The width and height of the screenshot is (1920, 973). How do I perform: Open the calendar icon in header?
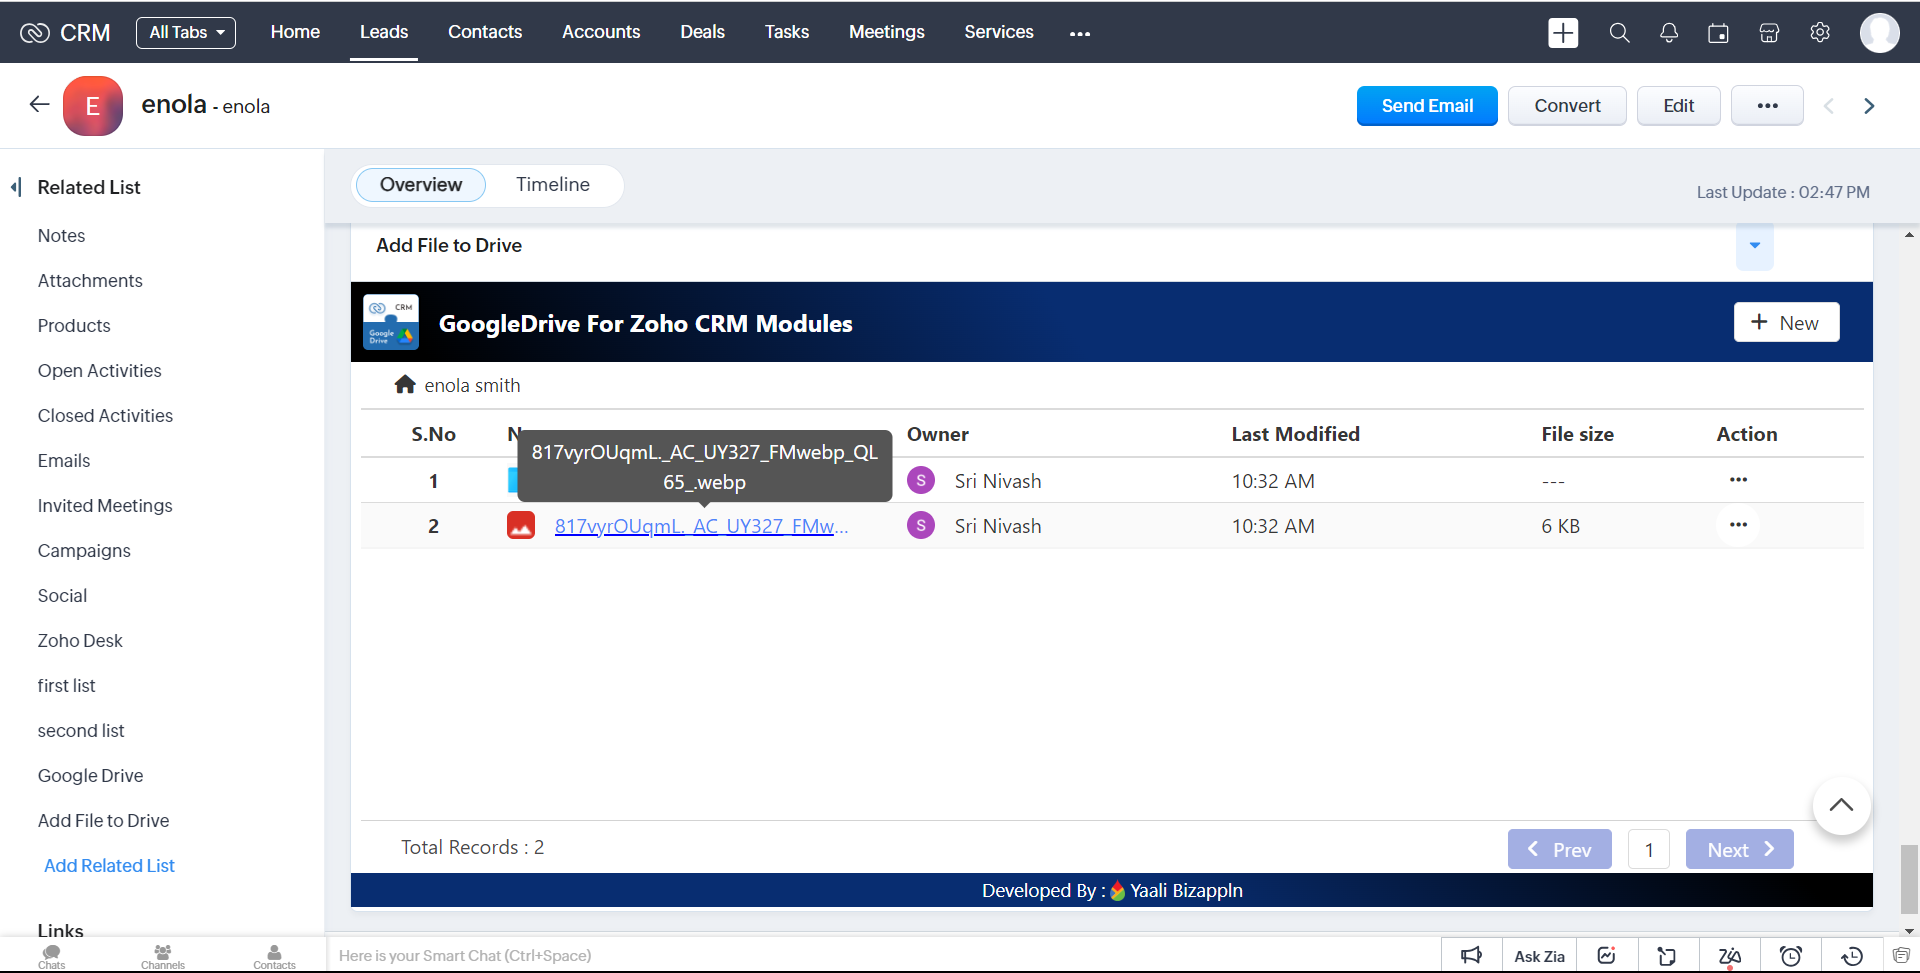coord(1718,33)
